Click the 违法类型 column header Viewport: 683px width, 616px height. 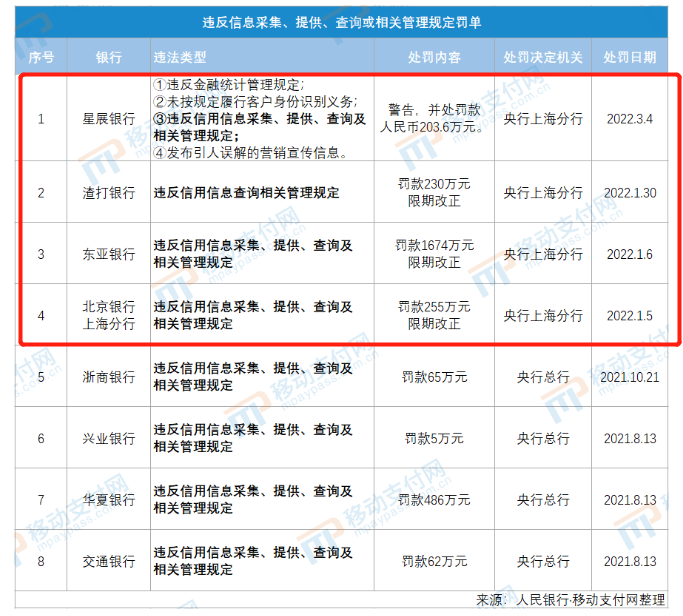(x=180, y=57)
